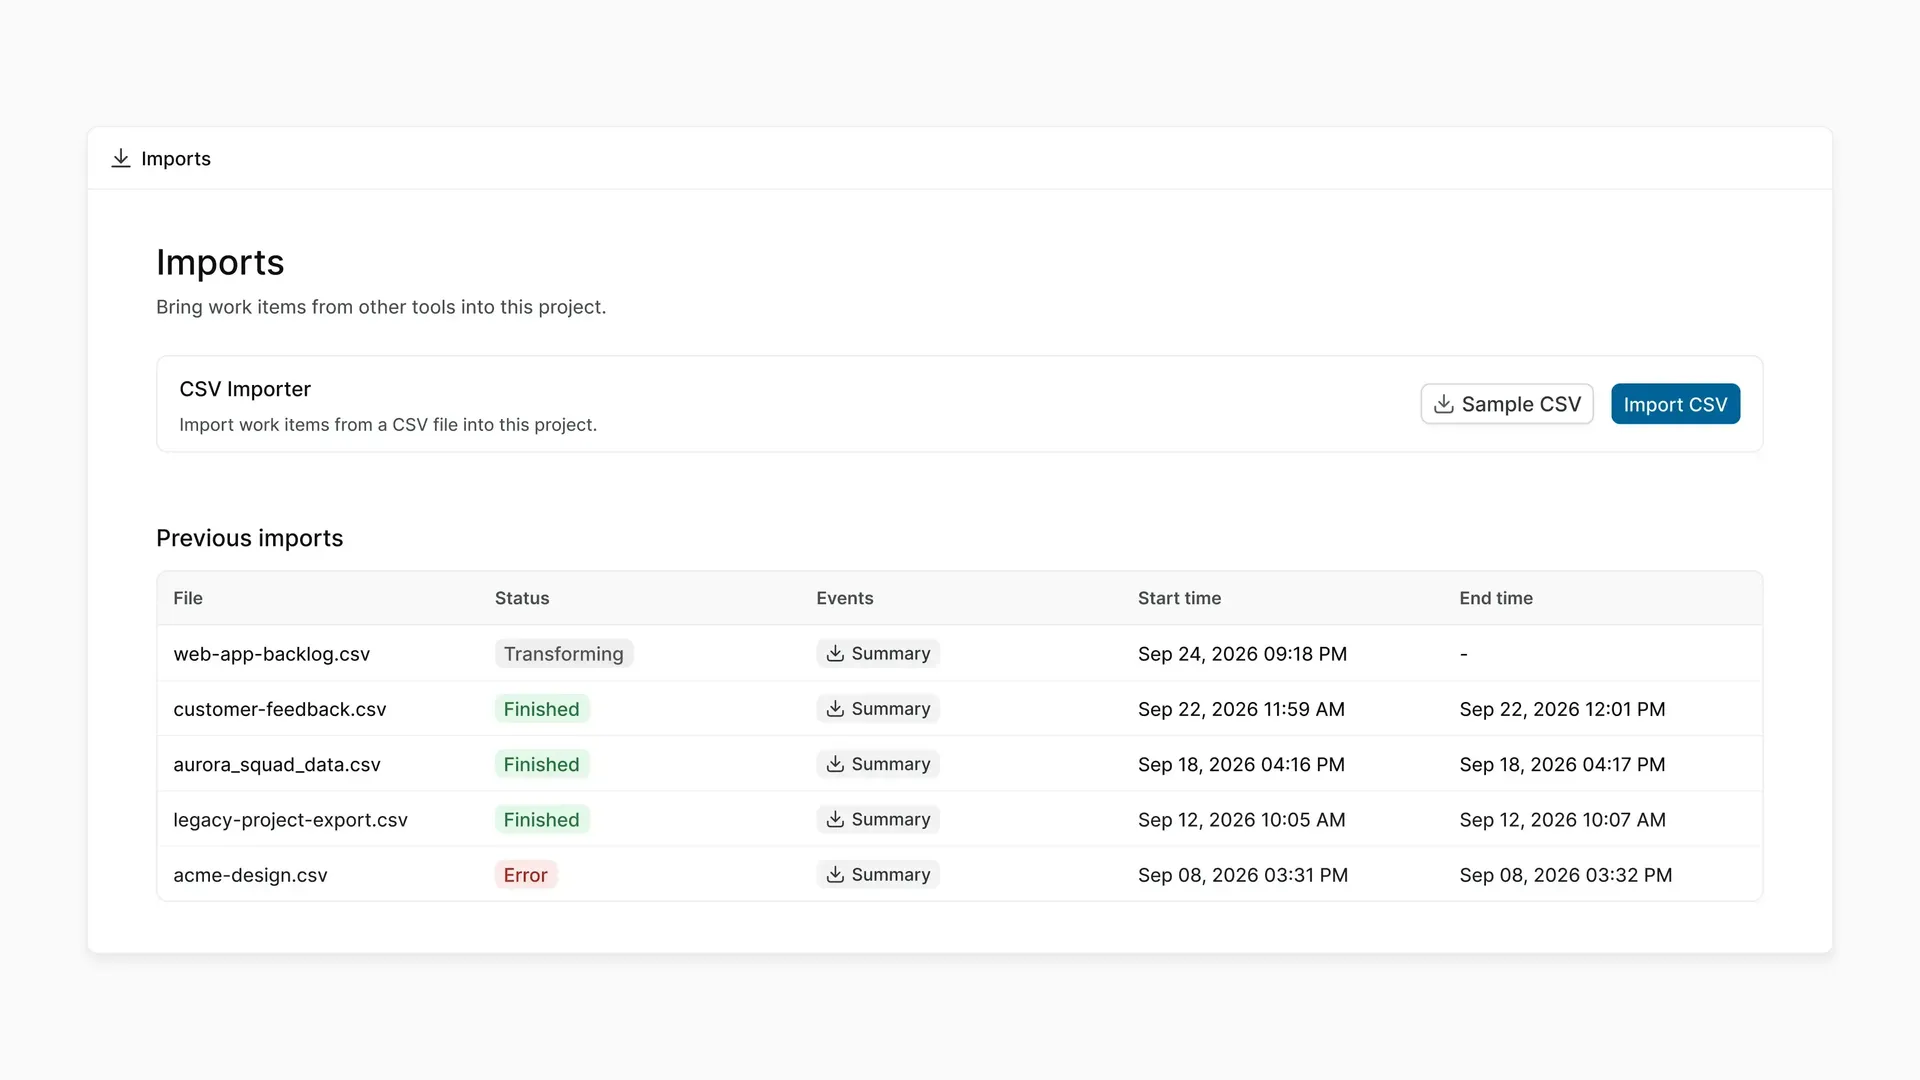
Task: Click the Events column header
Action: tap(845, 598)
